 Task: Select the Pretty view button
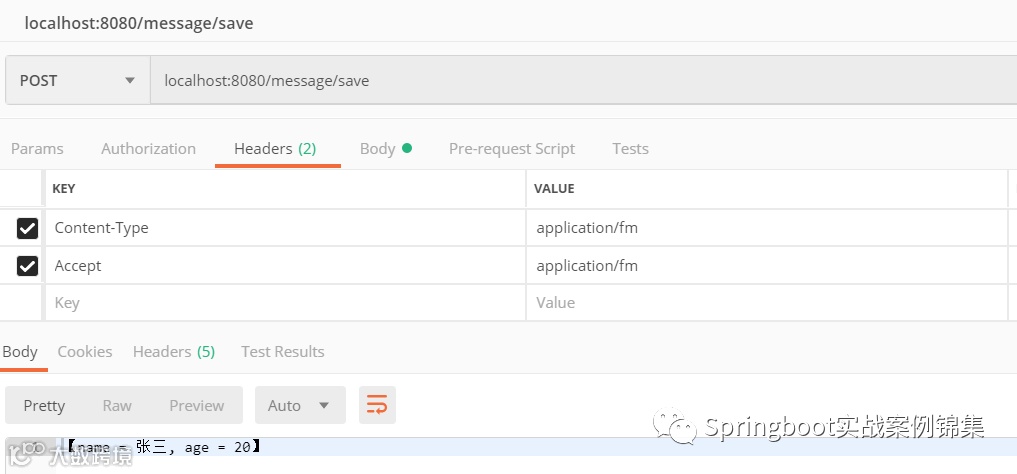pyautogui.click(x=44, y=405)
